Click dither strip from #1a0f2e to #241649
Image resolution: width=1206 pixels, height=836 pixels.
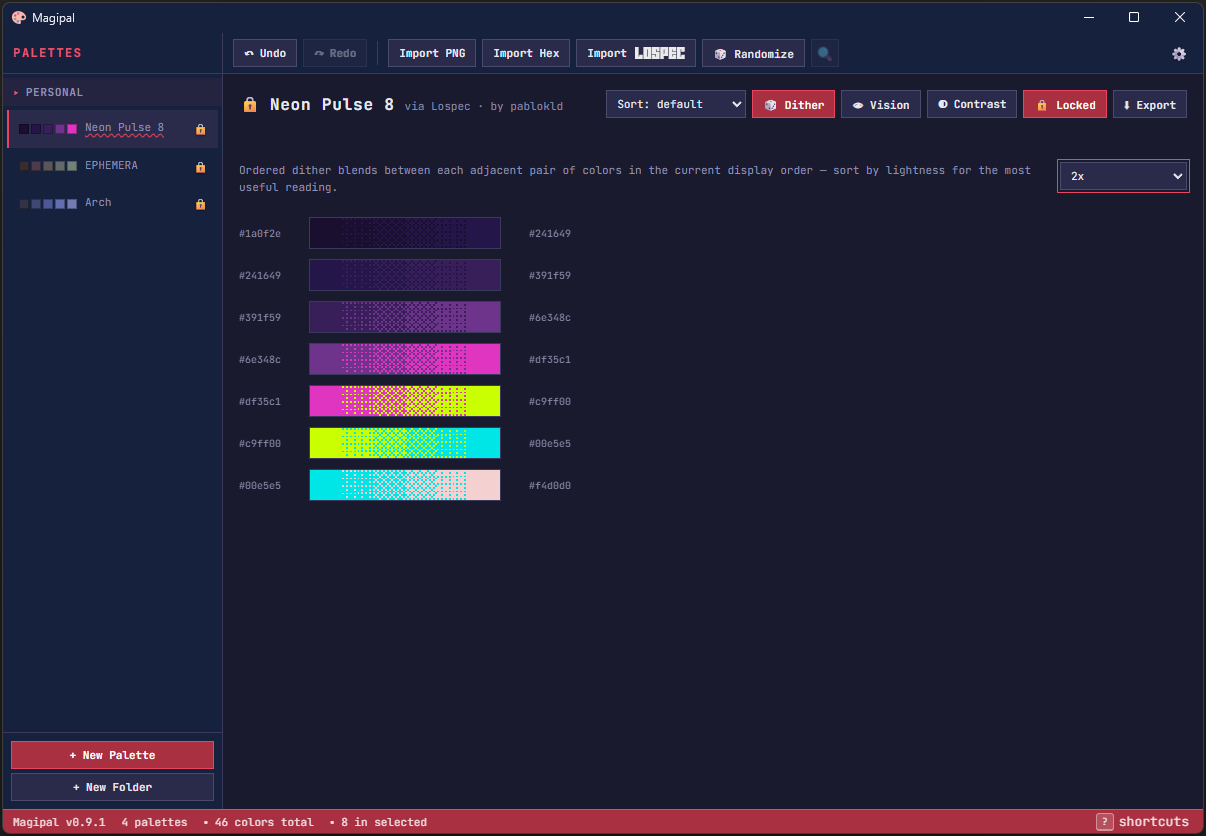[x=405, y=233]
